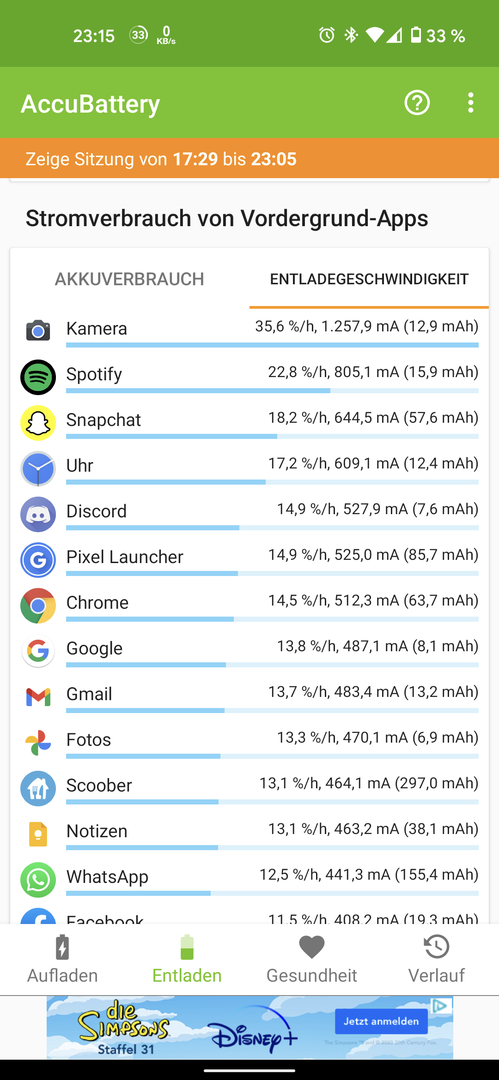Open the help question mark icon
499x1080 pixels.
click(417, 103)
